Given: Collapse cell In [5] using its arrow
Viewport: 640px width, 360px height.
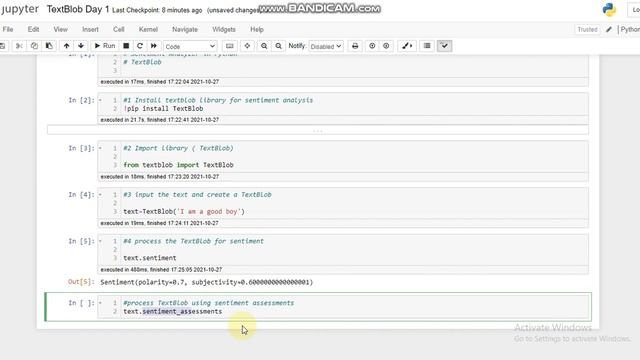Looking at the screenshot, I should point(100,241).
